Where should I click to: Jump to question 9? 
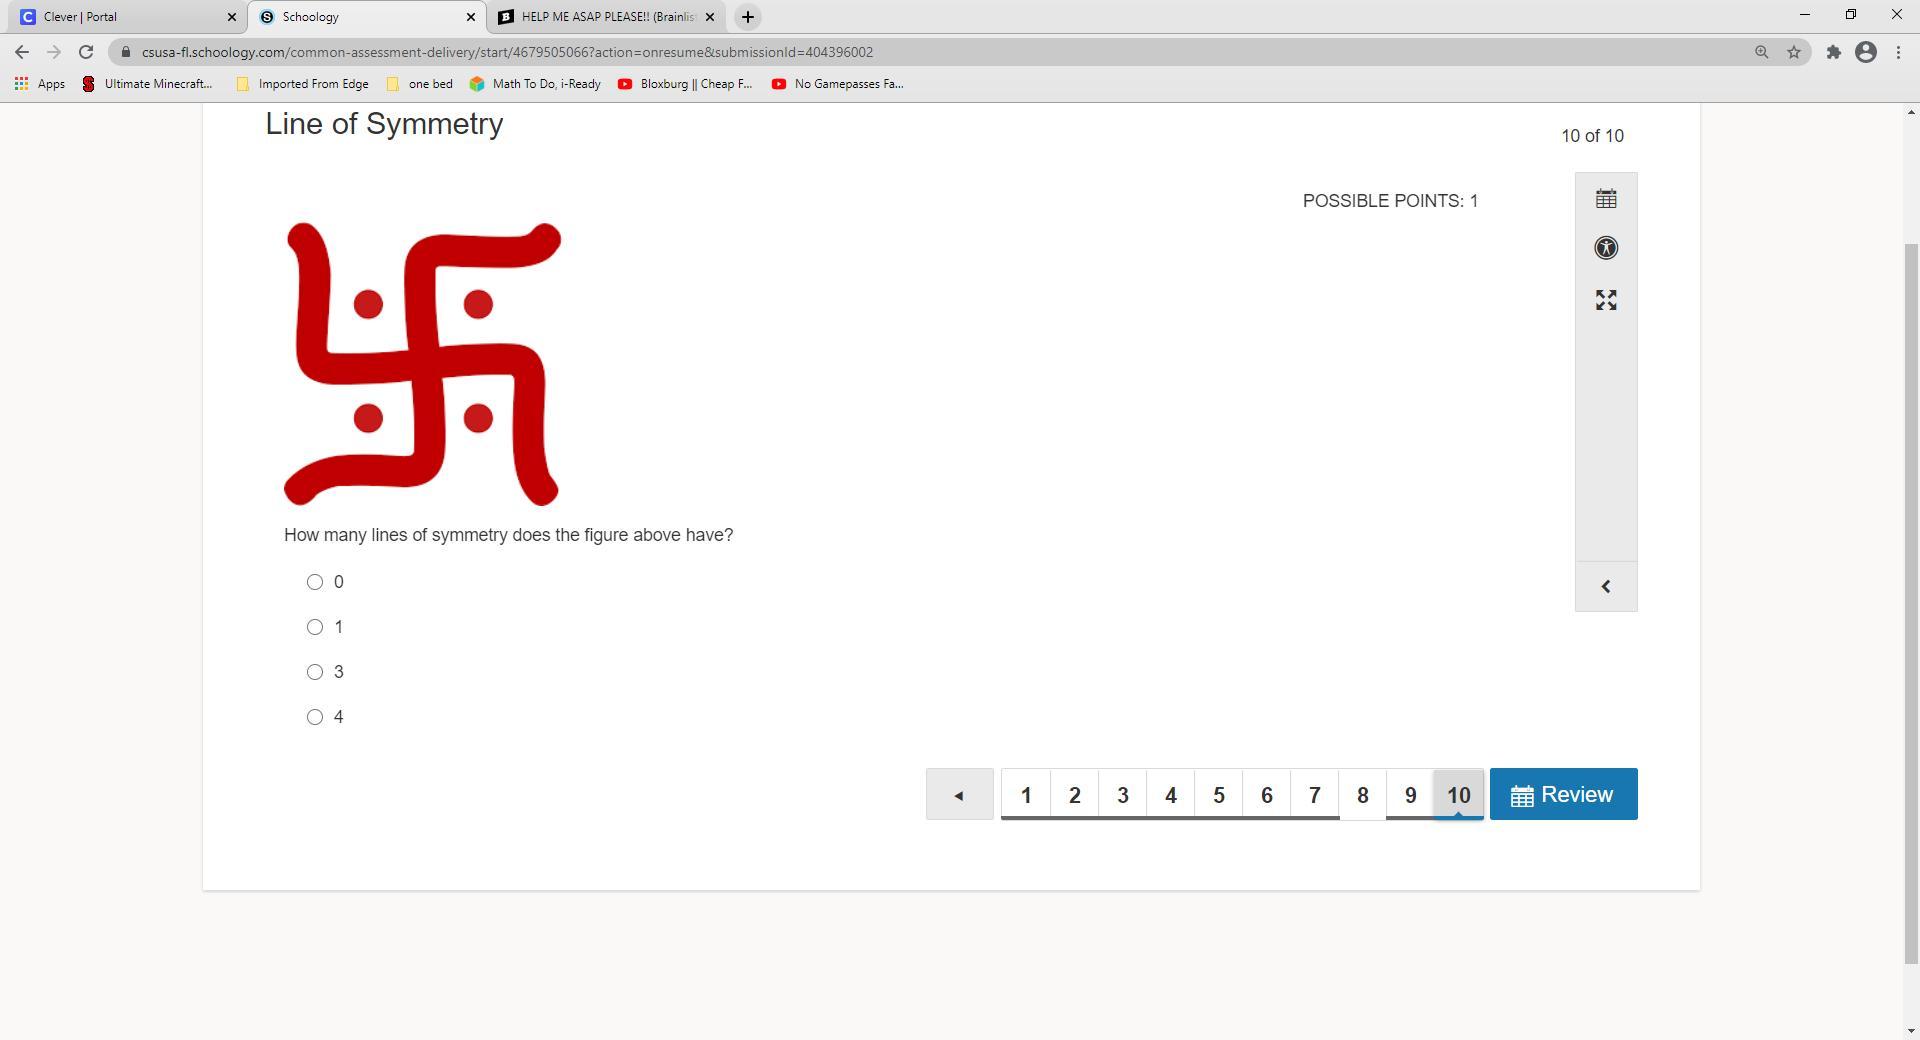(x=1411, y=795)
